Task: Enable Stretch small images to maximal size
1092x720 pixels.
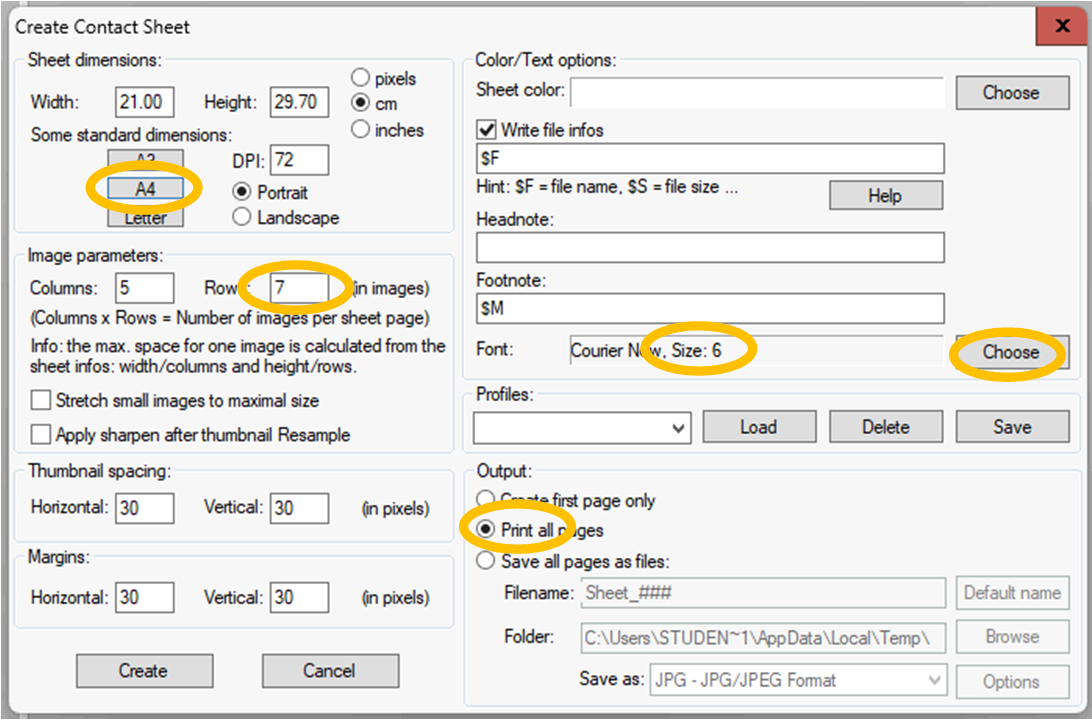Action: [41, 401]
